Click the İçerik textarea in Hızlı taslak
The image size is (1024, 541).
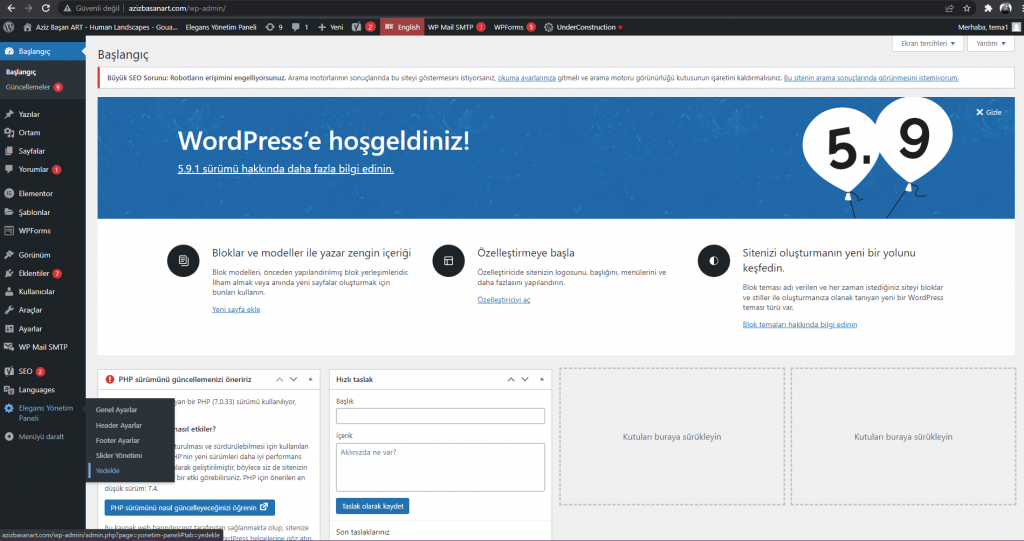[440, 467]
